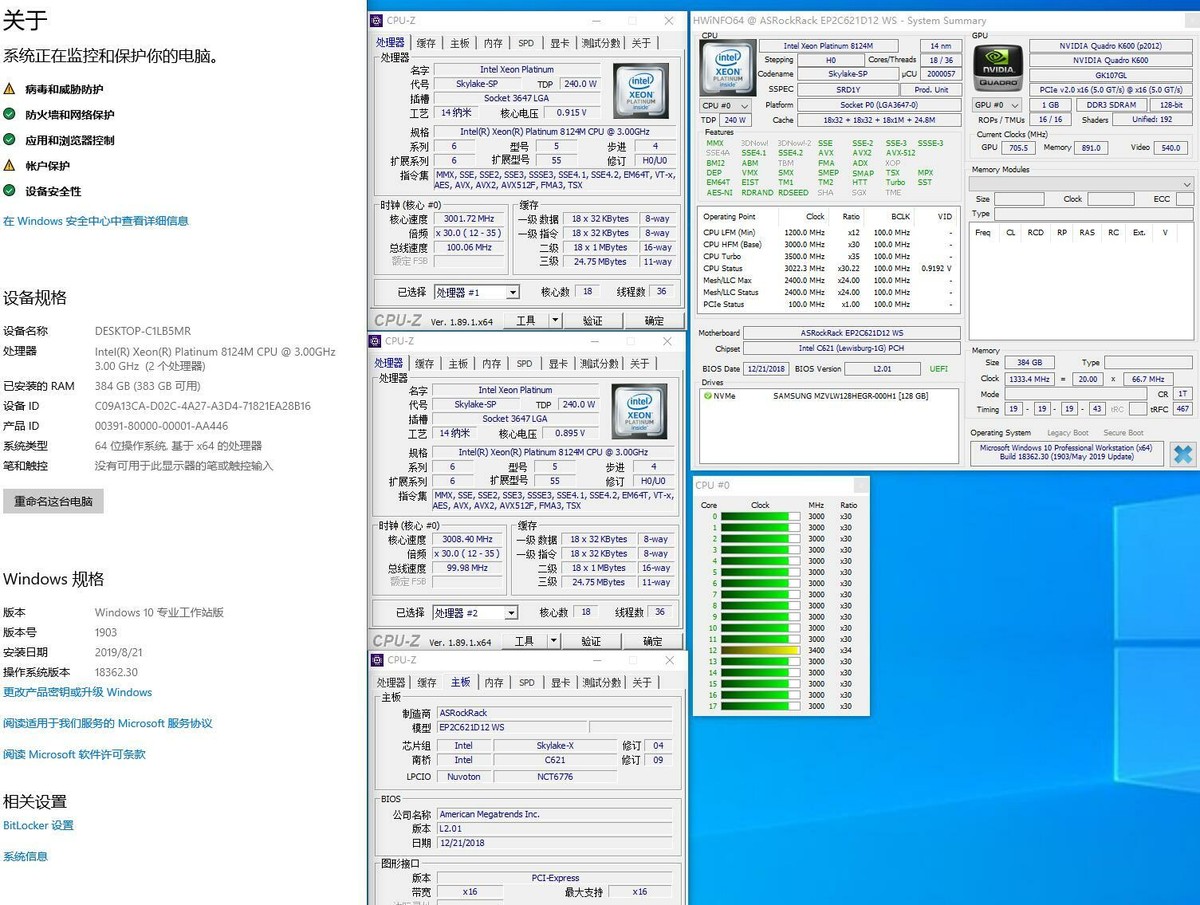Click the Xeon badge in processor #1 CPU-Z window
Screen dimensions: 1200x905
coord(640,92)
